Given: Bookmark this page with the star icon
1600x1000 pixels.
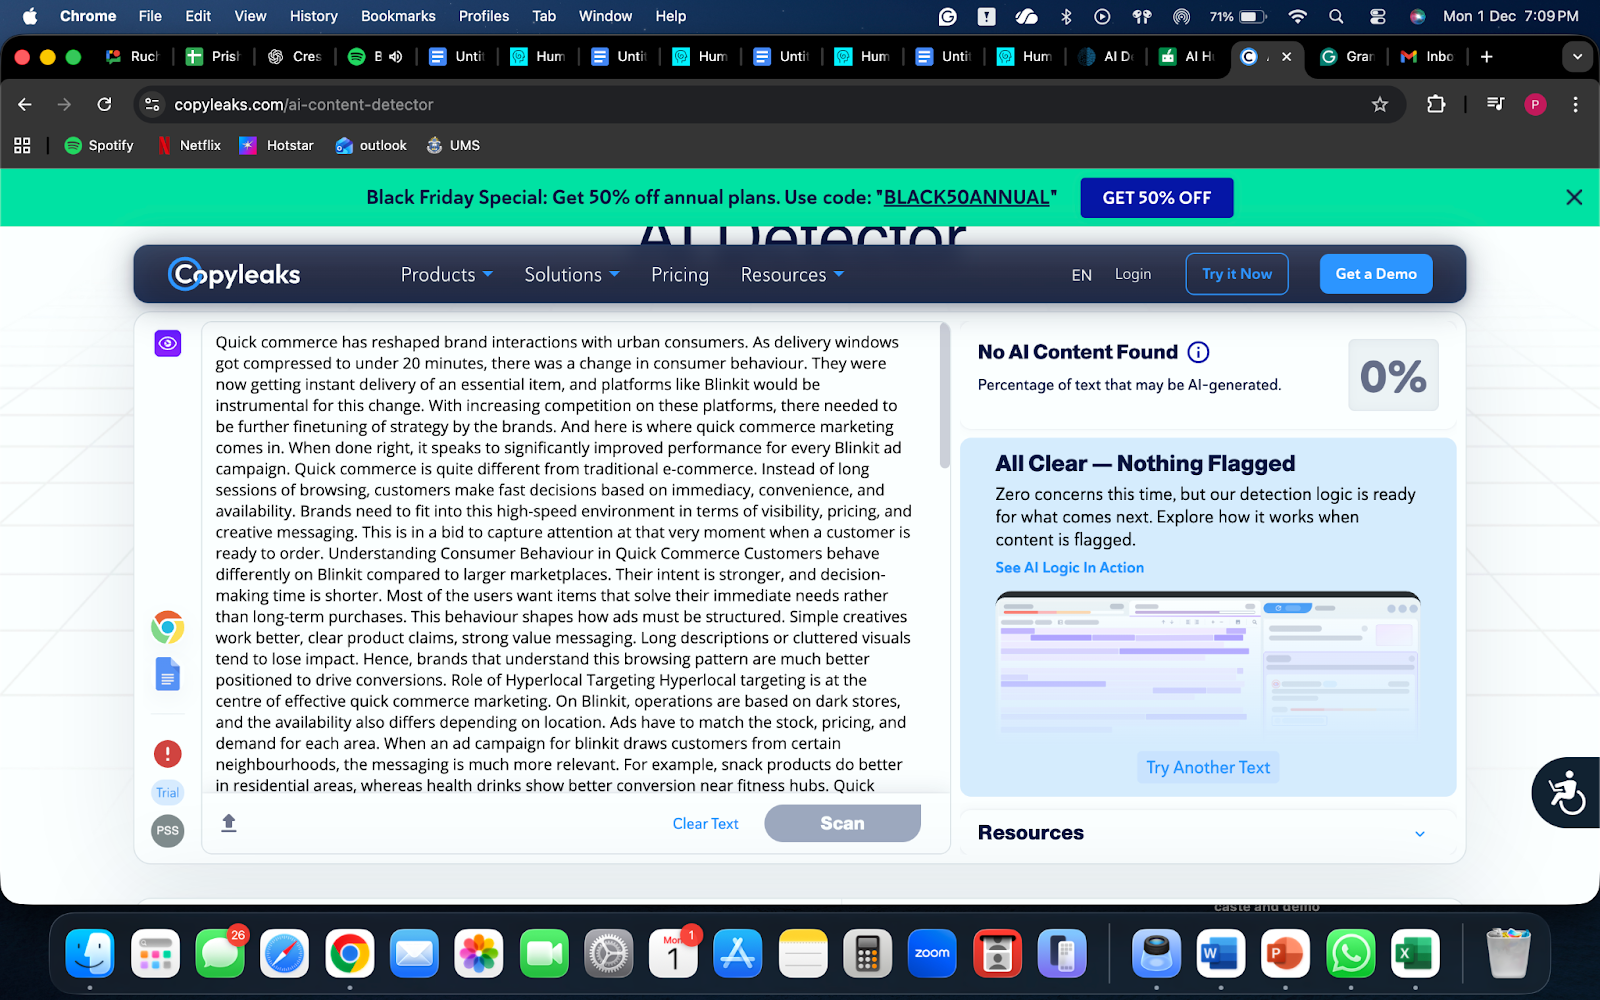Looking at the screenshot, I should 1380,105.
